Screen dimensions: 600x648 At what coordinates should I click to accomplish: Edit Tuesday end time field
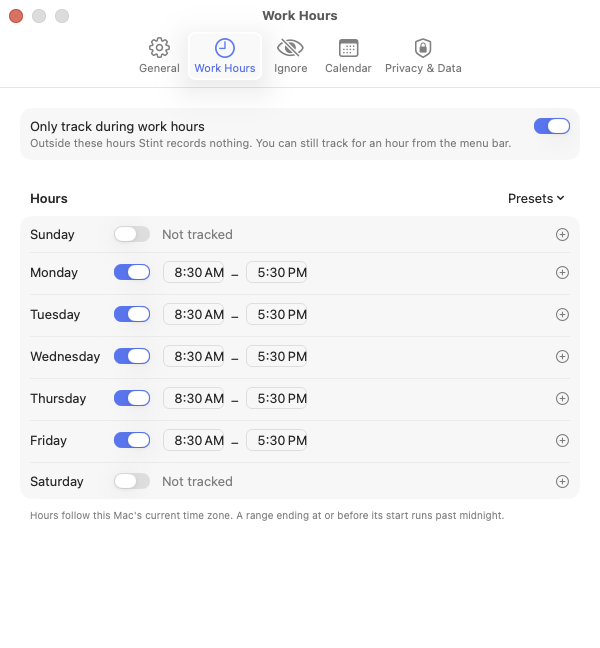coord(276,314)
